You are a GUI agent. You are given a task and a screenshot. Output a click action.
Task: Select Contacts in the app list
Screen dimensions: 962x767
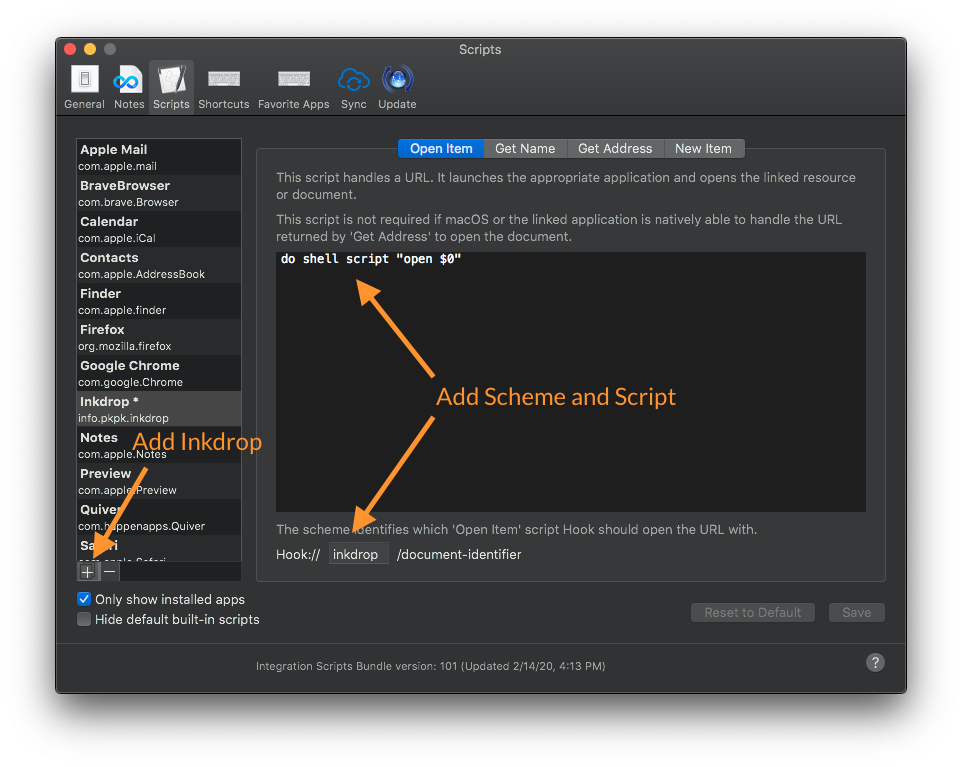click(159, 265)
